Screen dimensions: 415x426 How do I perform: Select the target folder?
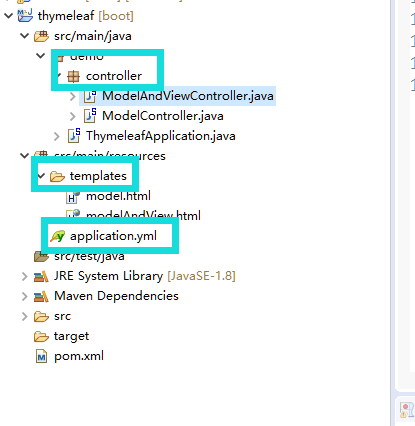(x=71, y=336)
